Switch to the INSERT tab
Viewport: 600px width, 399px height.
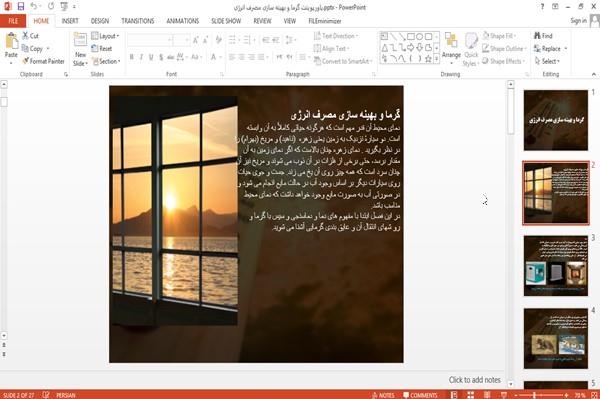pyautogui.click(x=70, y=21)
